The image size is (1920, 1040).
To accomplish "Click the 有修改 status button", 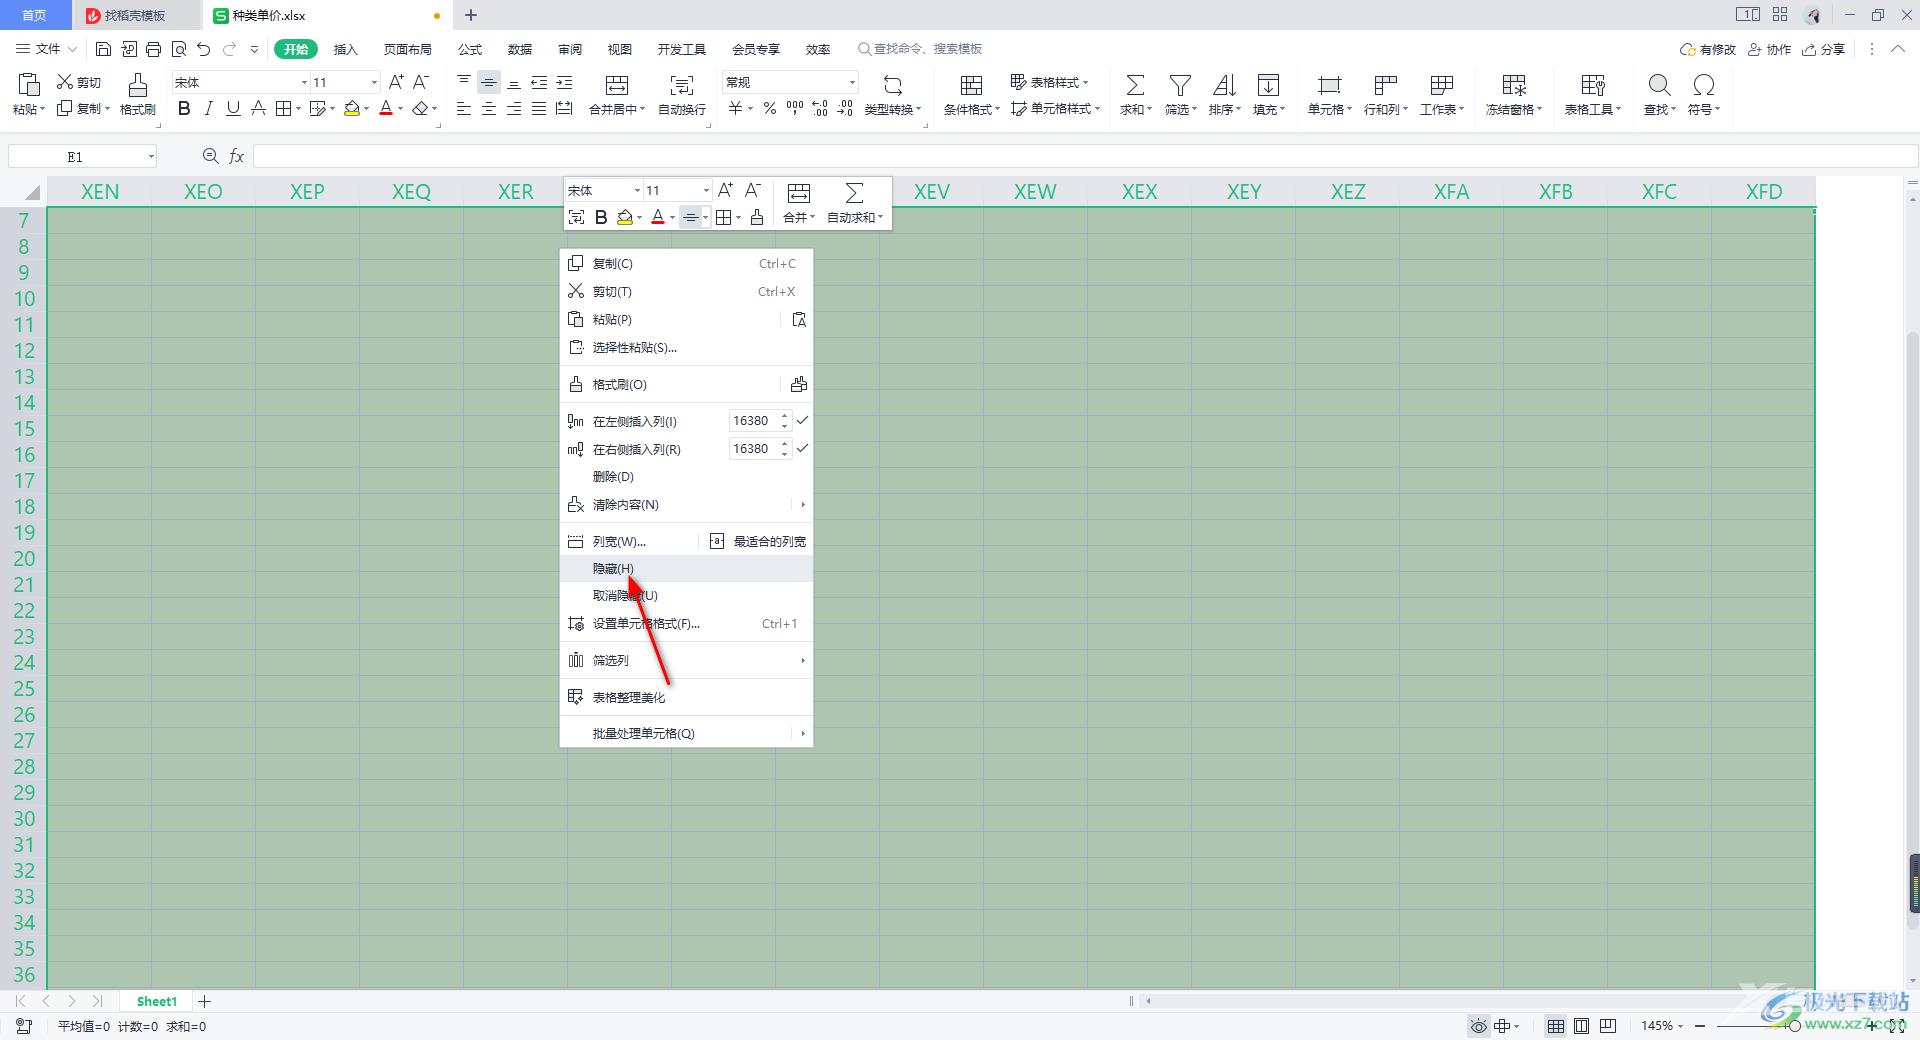I will pos(1707,49).
